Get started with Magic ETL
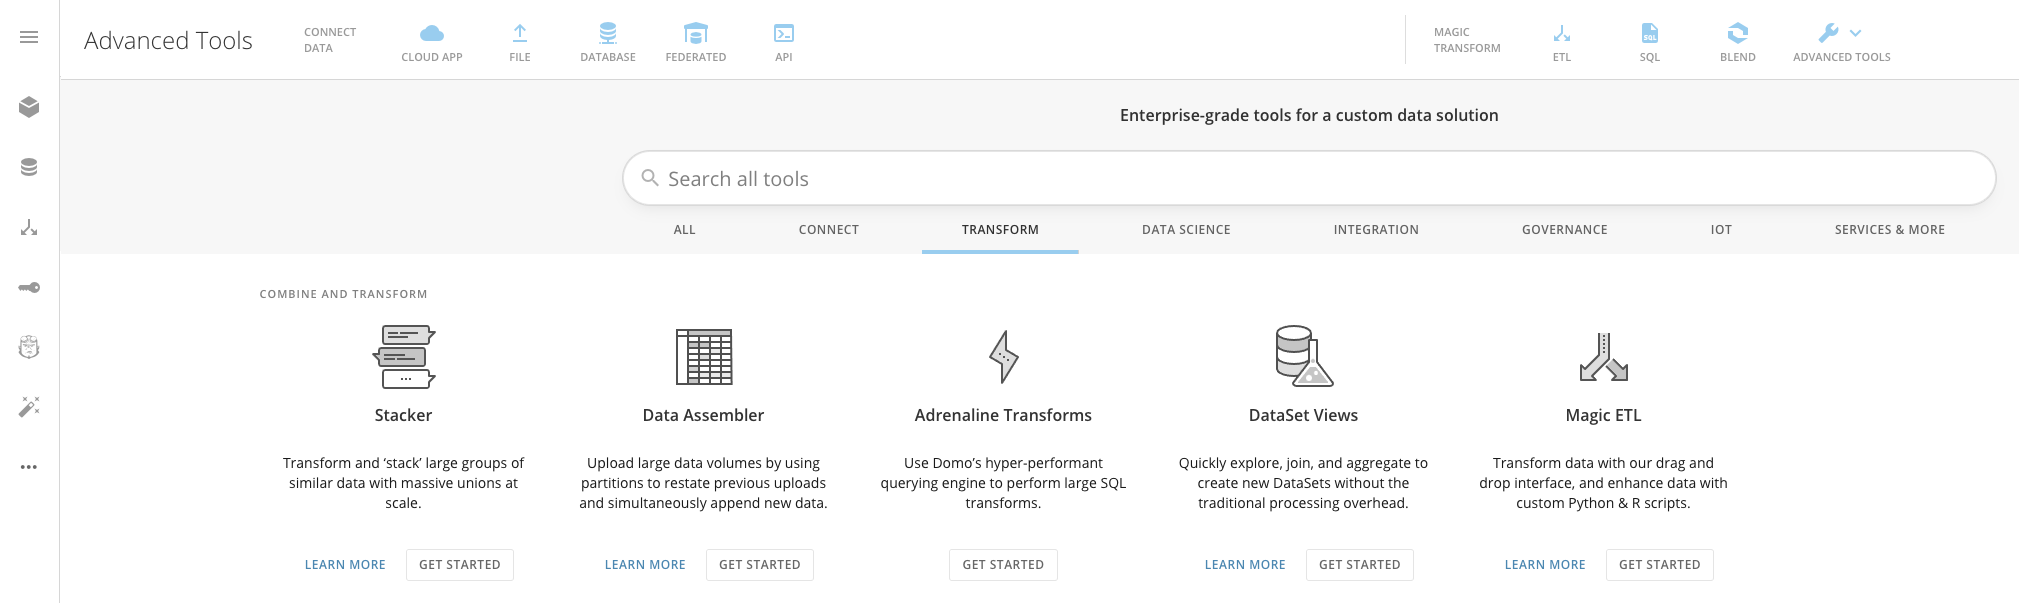2019x603 pixels. [x=1660, y=565]
